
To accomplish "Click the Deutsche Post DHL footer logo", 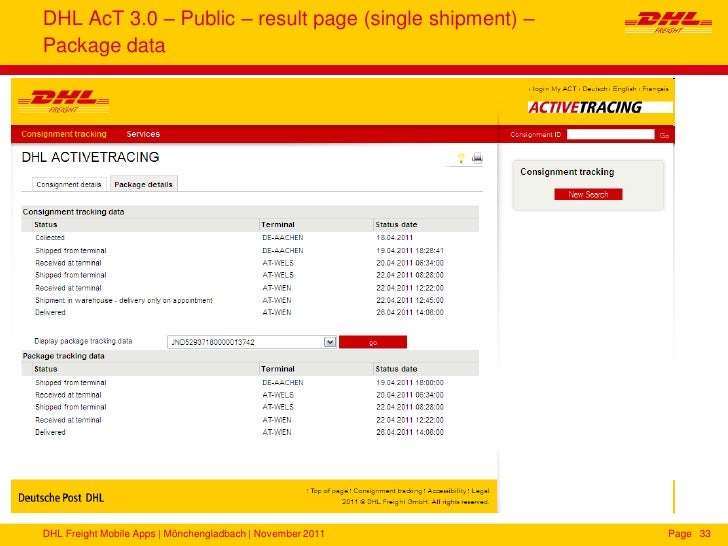I will 61,498.
